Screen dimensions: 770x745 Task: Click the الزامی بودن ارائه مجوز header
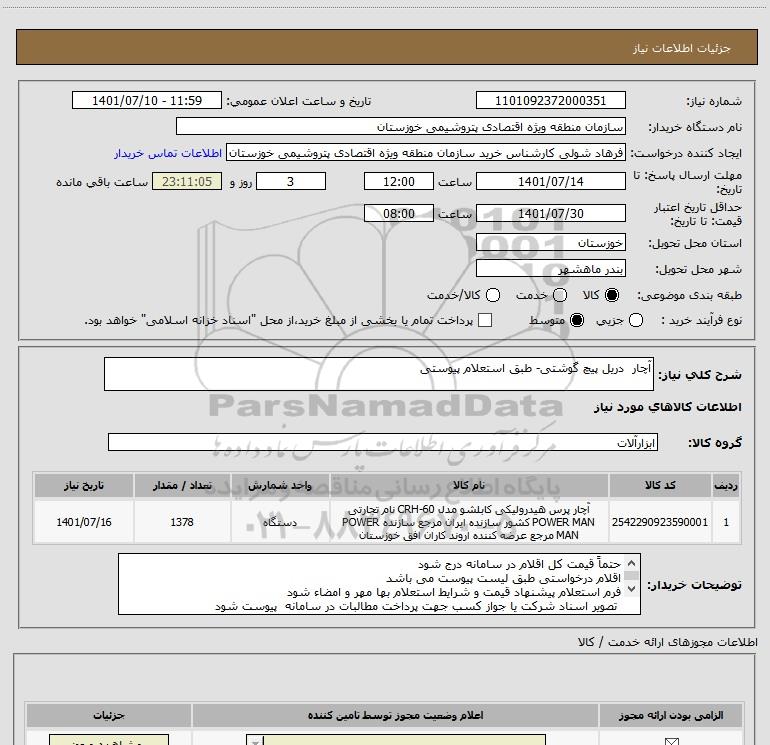[671, 716]
